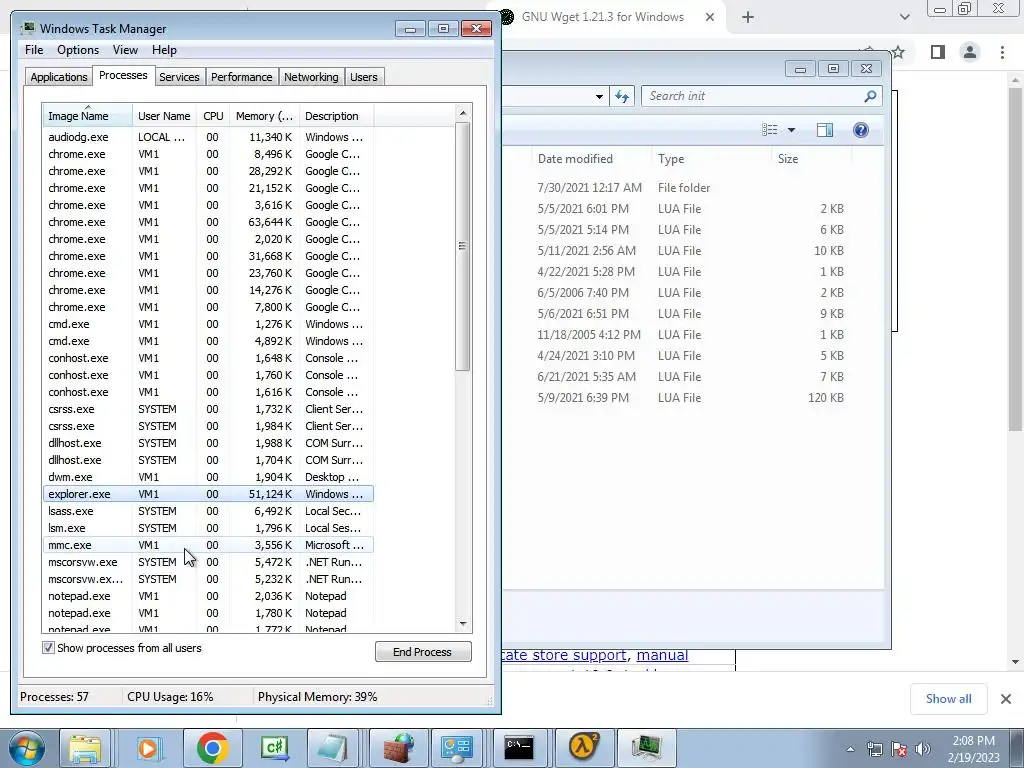Viewport: 1024px width, 768px height.
Task: Select the mmc.exe process row
Action: click(x=208, y=545)
